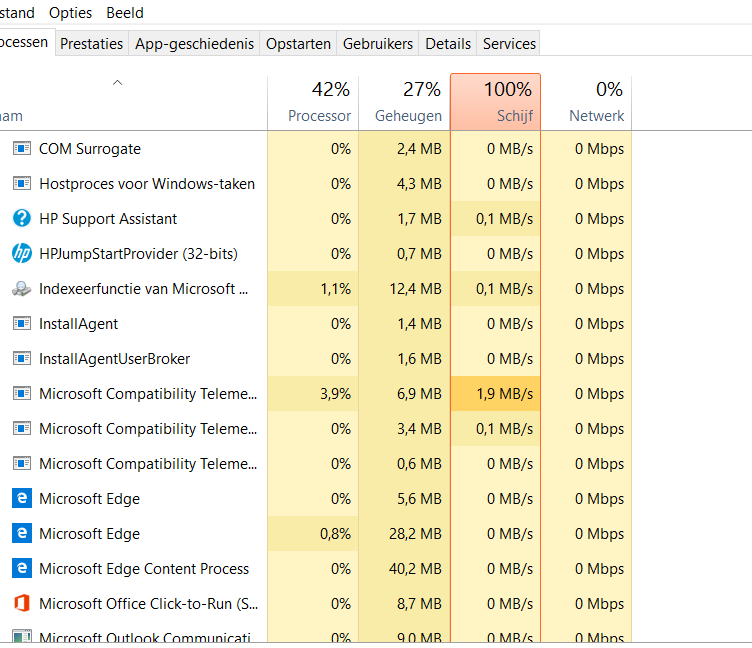The width and height of the screenshot is (752, 648).
Task: Click the Microsoft Edge Content Process icon
Action: click(x=22, y=569)
